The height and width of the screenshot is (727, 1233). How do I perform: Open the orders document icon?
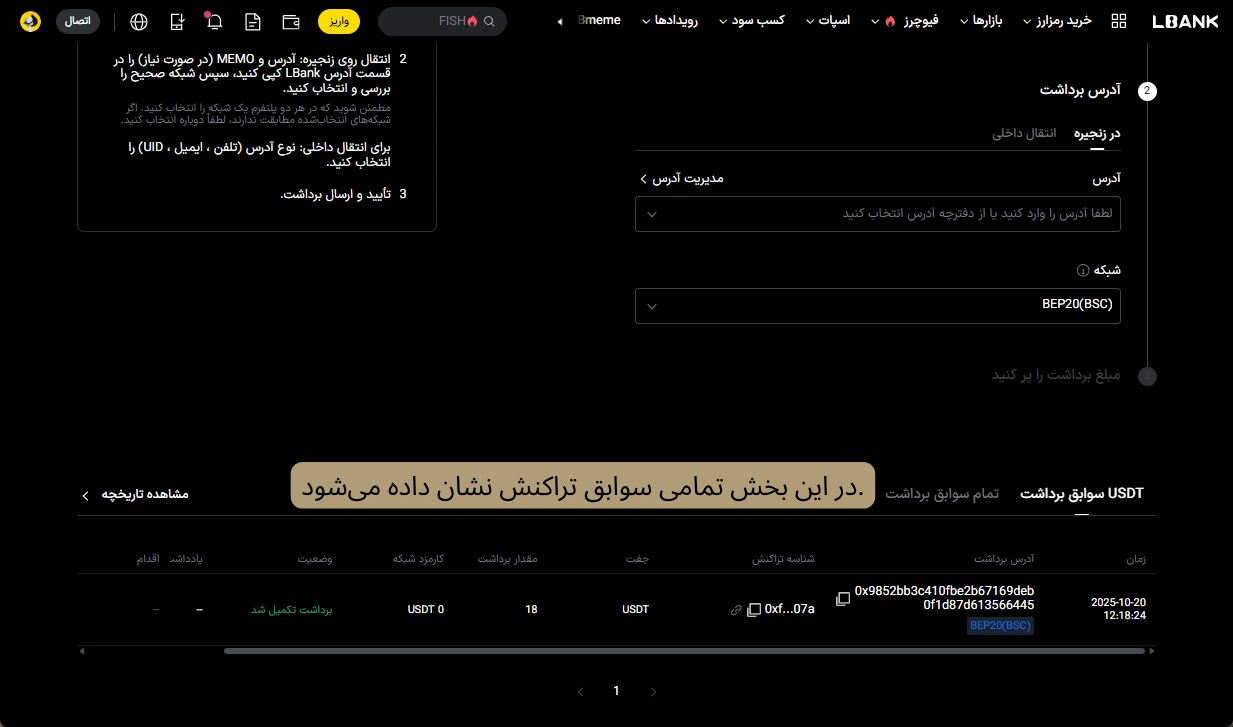[x=253, y=21]
